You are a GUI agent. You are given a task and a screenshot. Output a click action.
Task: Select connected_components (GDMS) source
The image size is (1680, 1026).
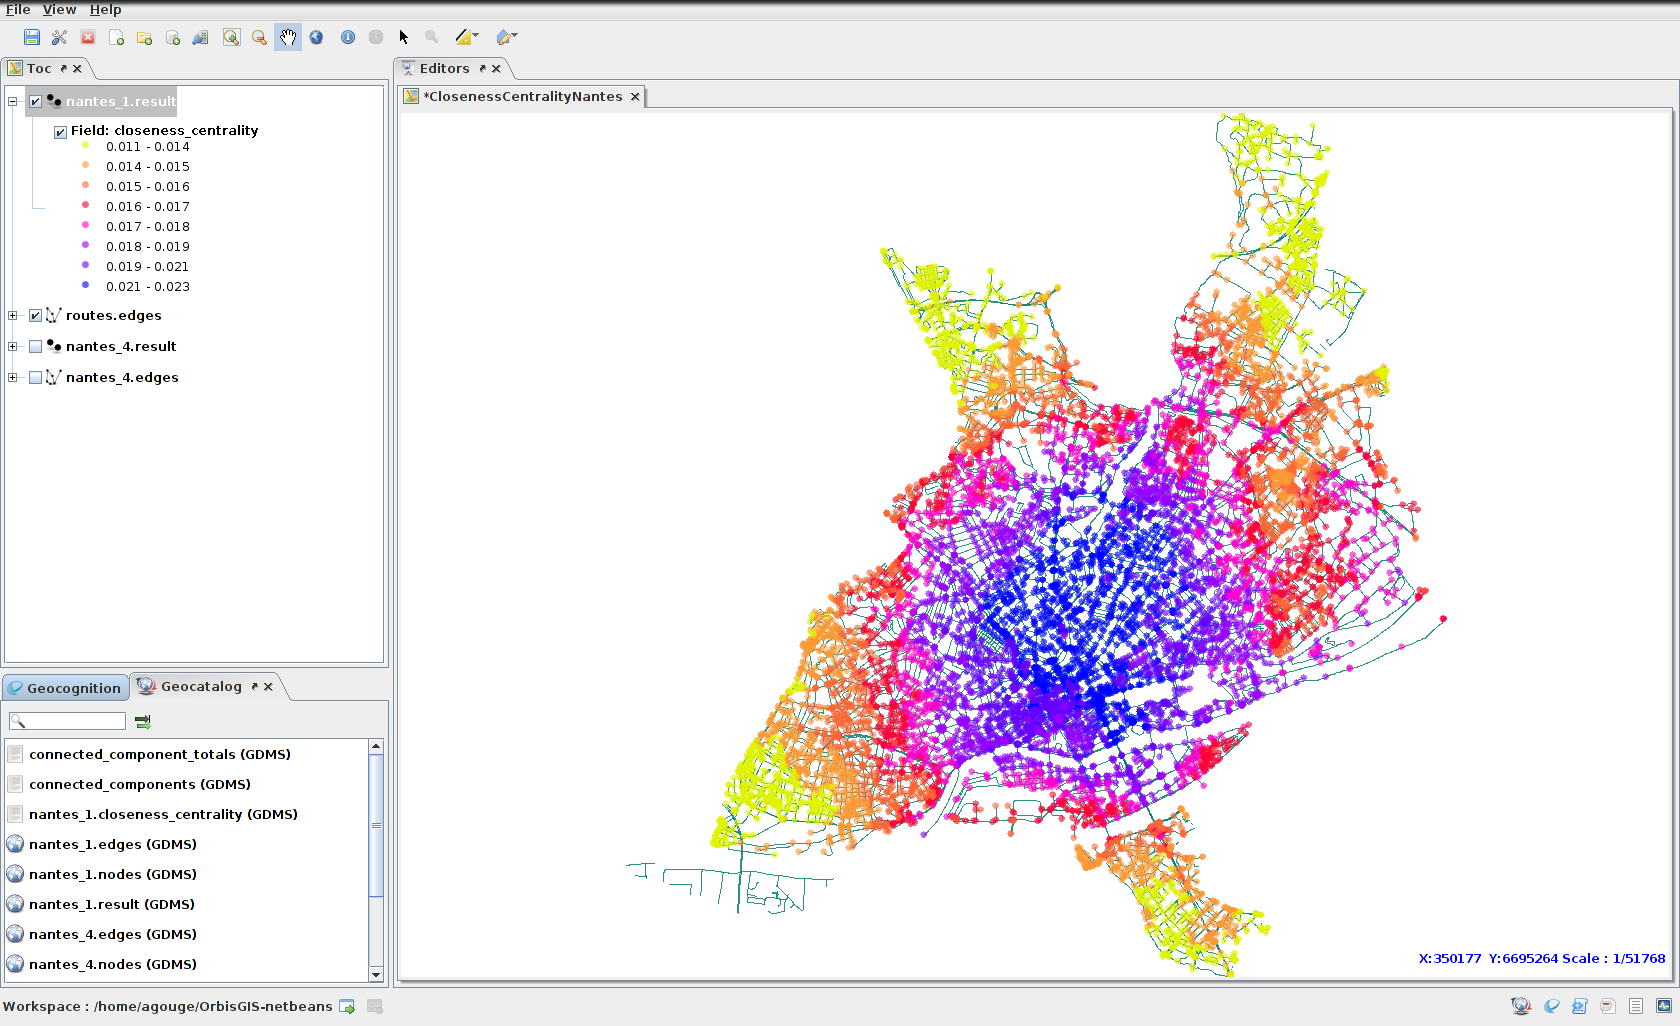(140, 784)
